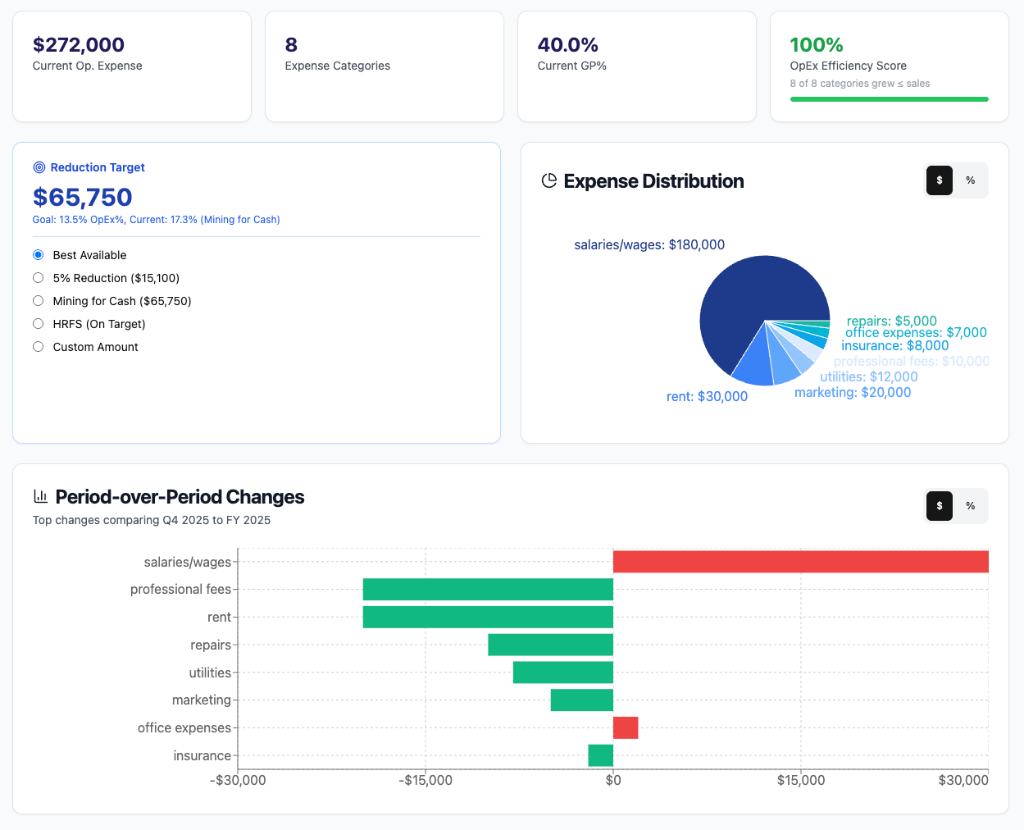The width and height of the screenshot is (1024, 830).
Task: Click the $272,000 Current Op. Expense value
Action: (x=78, y=44)
